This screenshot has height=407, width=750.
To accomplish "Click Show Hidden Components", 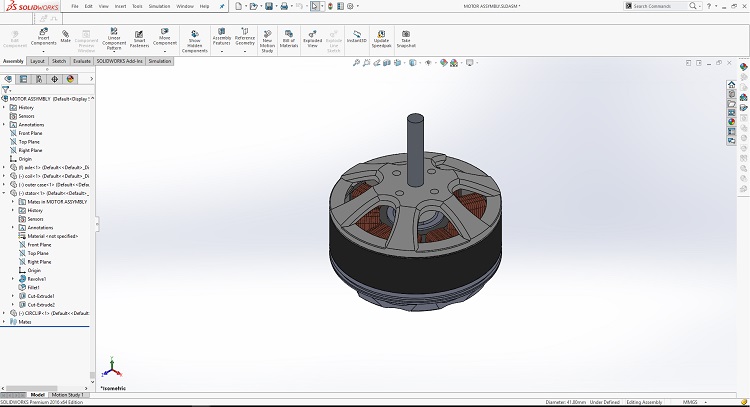I will [x=195, y=41].
